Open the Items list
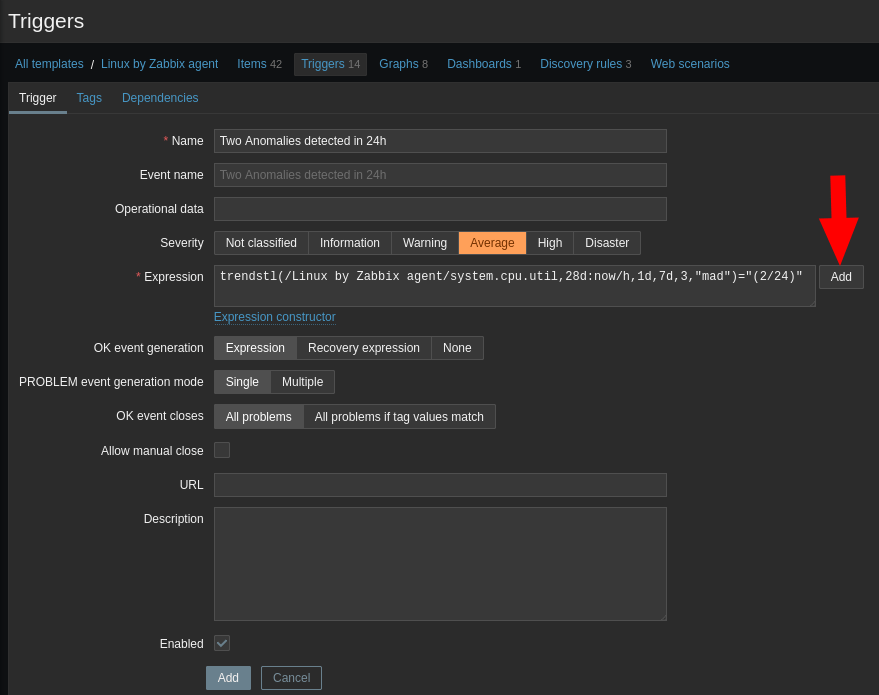879x695 pixels. pyautogui.click(x=251, y=63)
